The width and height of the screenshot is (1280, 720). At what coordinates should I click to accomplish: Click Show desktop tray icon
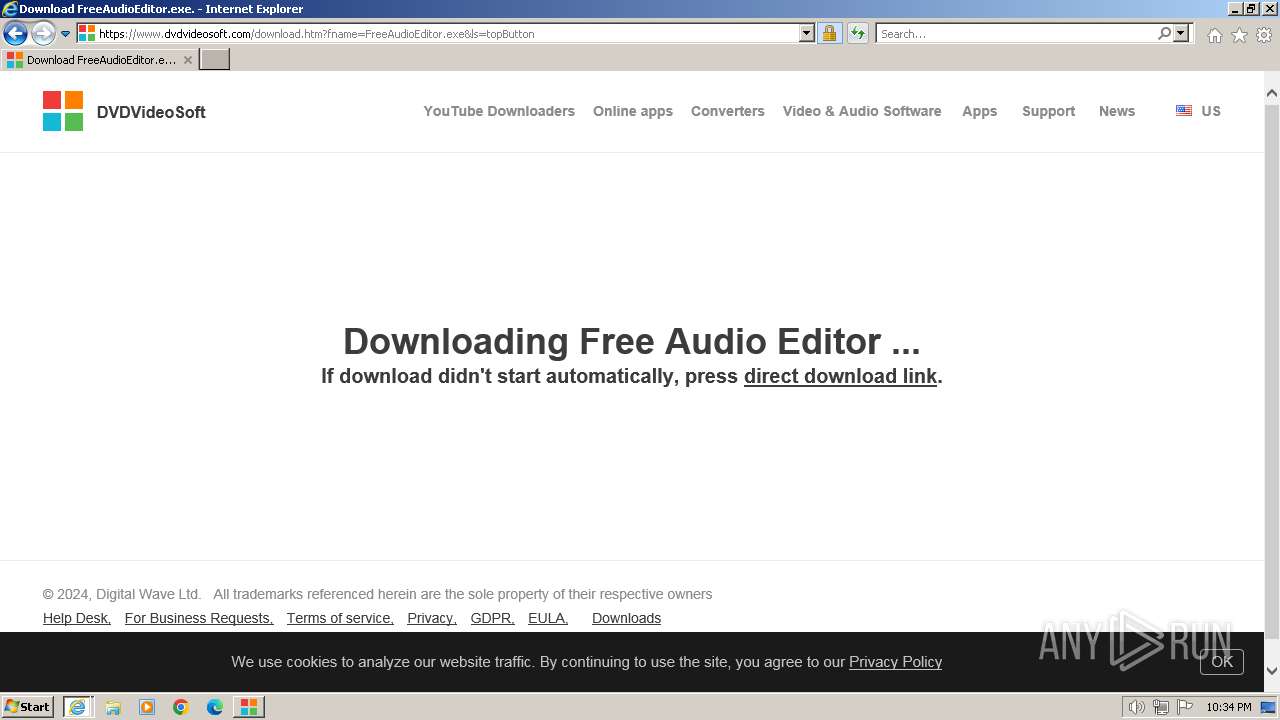coord(1268,707)
